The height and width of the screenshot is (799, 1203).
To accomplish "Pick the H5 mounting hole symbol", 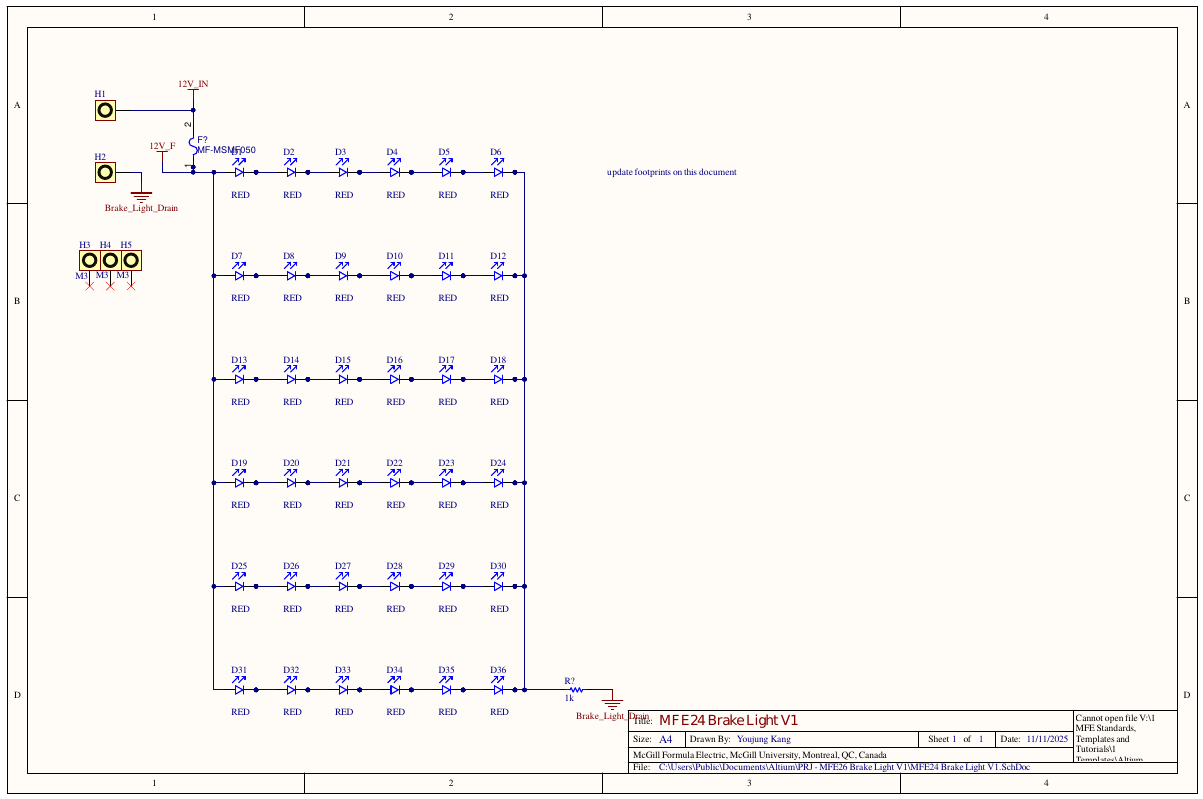I will [131, 261].
